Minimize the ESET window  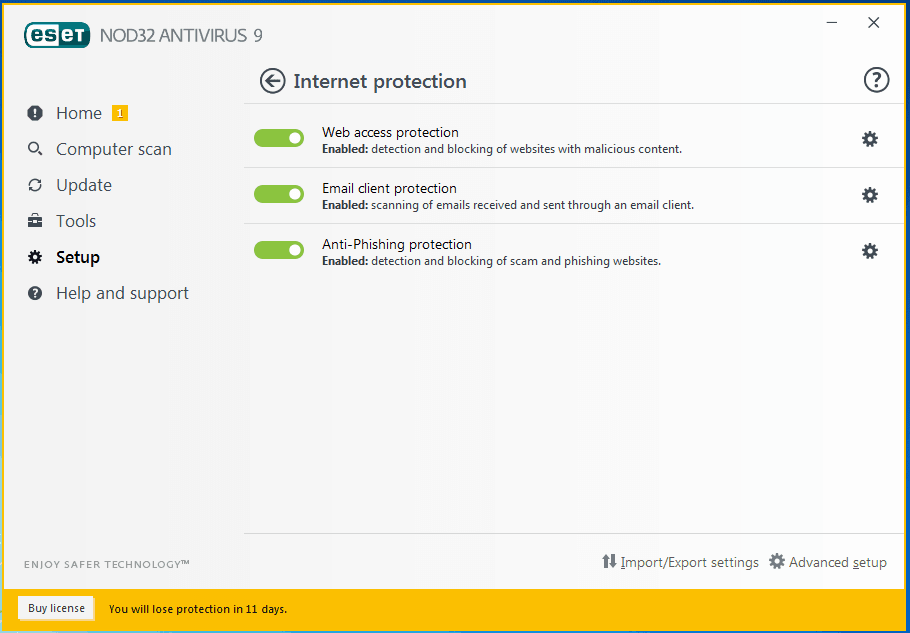[832, 23]
